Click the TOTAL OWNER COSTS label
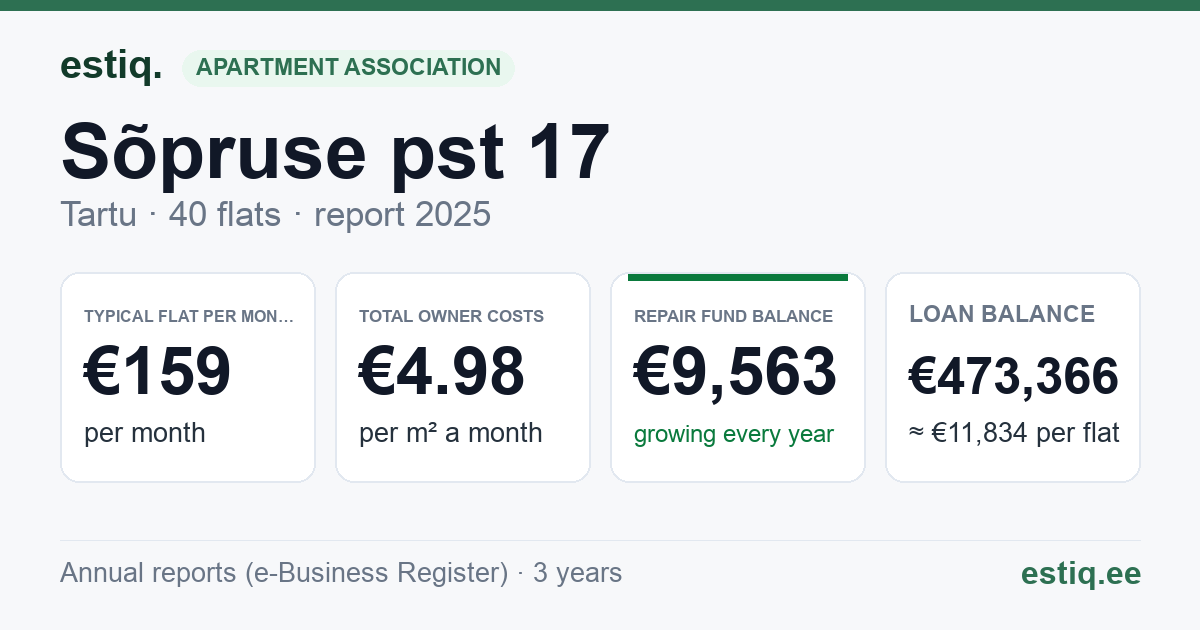 [451, 316]
